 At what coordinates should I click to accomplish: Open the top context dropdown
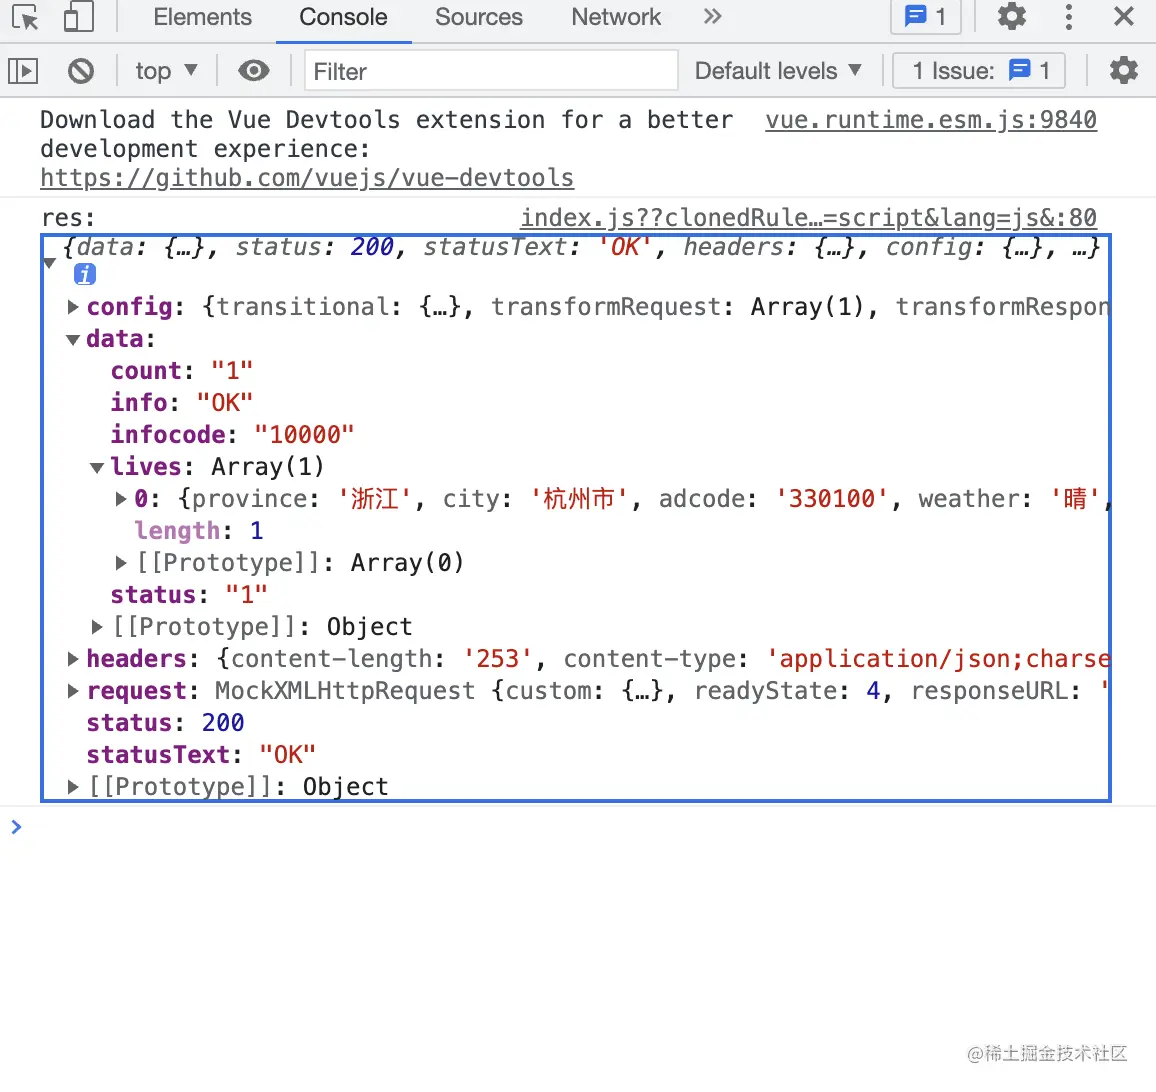pyautogui.click(x=167, y=71)
